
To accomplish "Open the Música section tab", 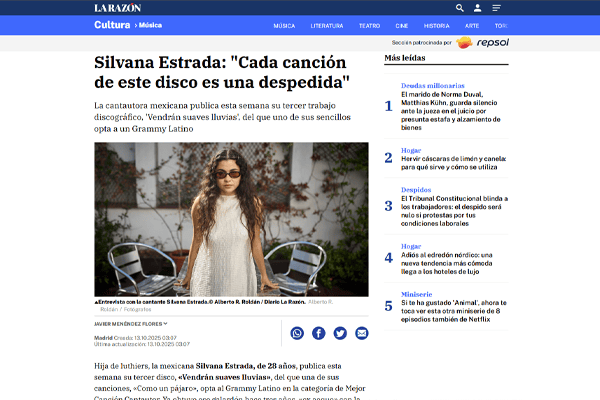I will tap(284, 25).
